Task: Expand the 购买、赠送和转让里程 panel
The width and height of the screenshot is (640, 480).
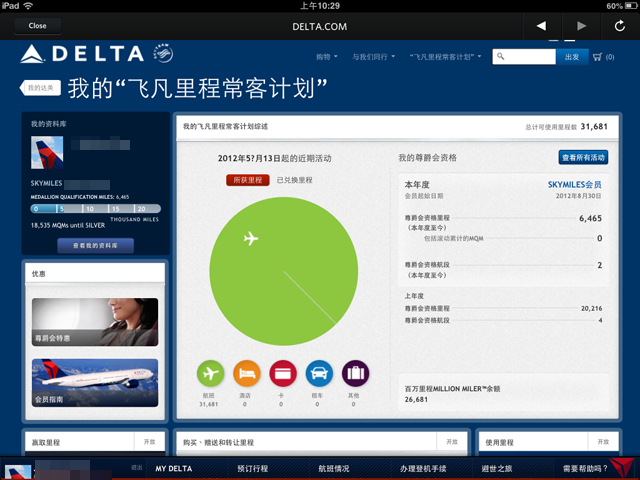Action: (x=451, y=442)
